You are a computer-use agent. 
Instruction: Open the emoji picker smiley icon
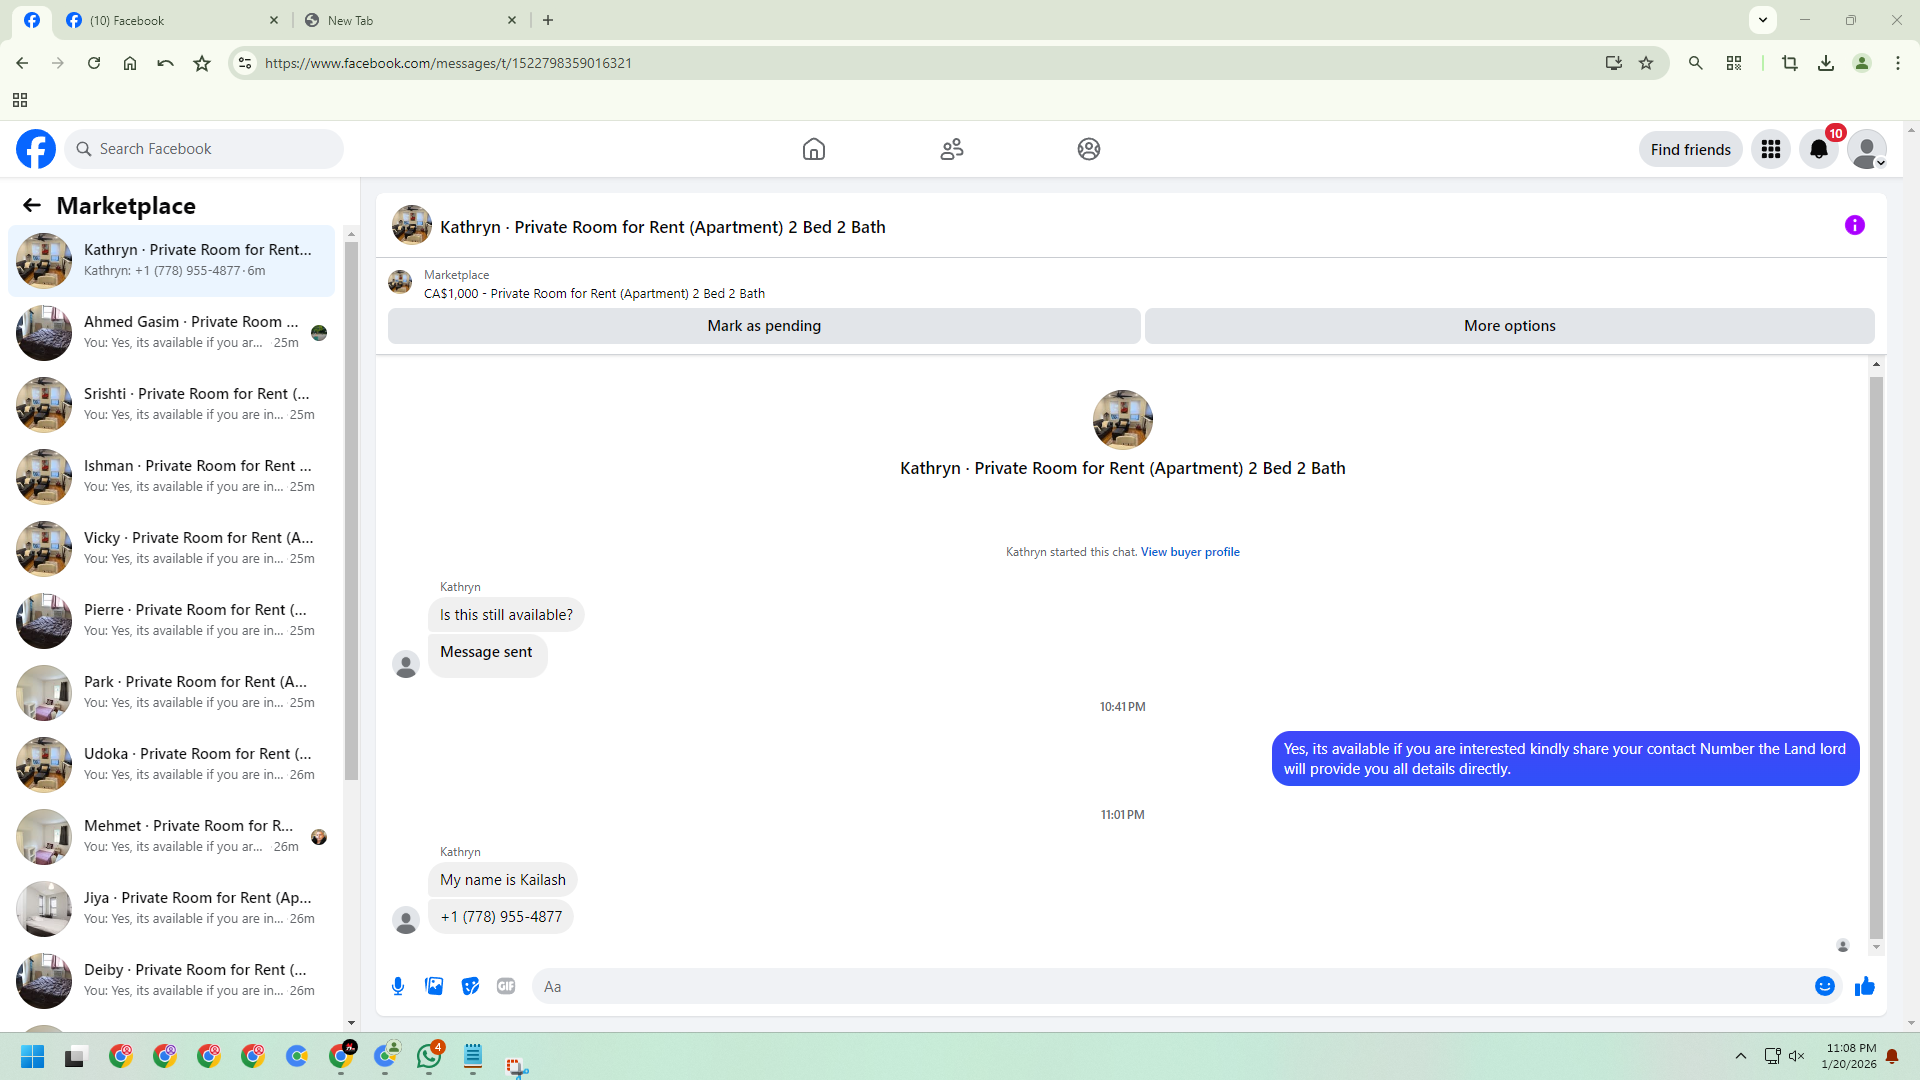1825,986
